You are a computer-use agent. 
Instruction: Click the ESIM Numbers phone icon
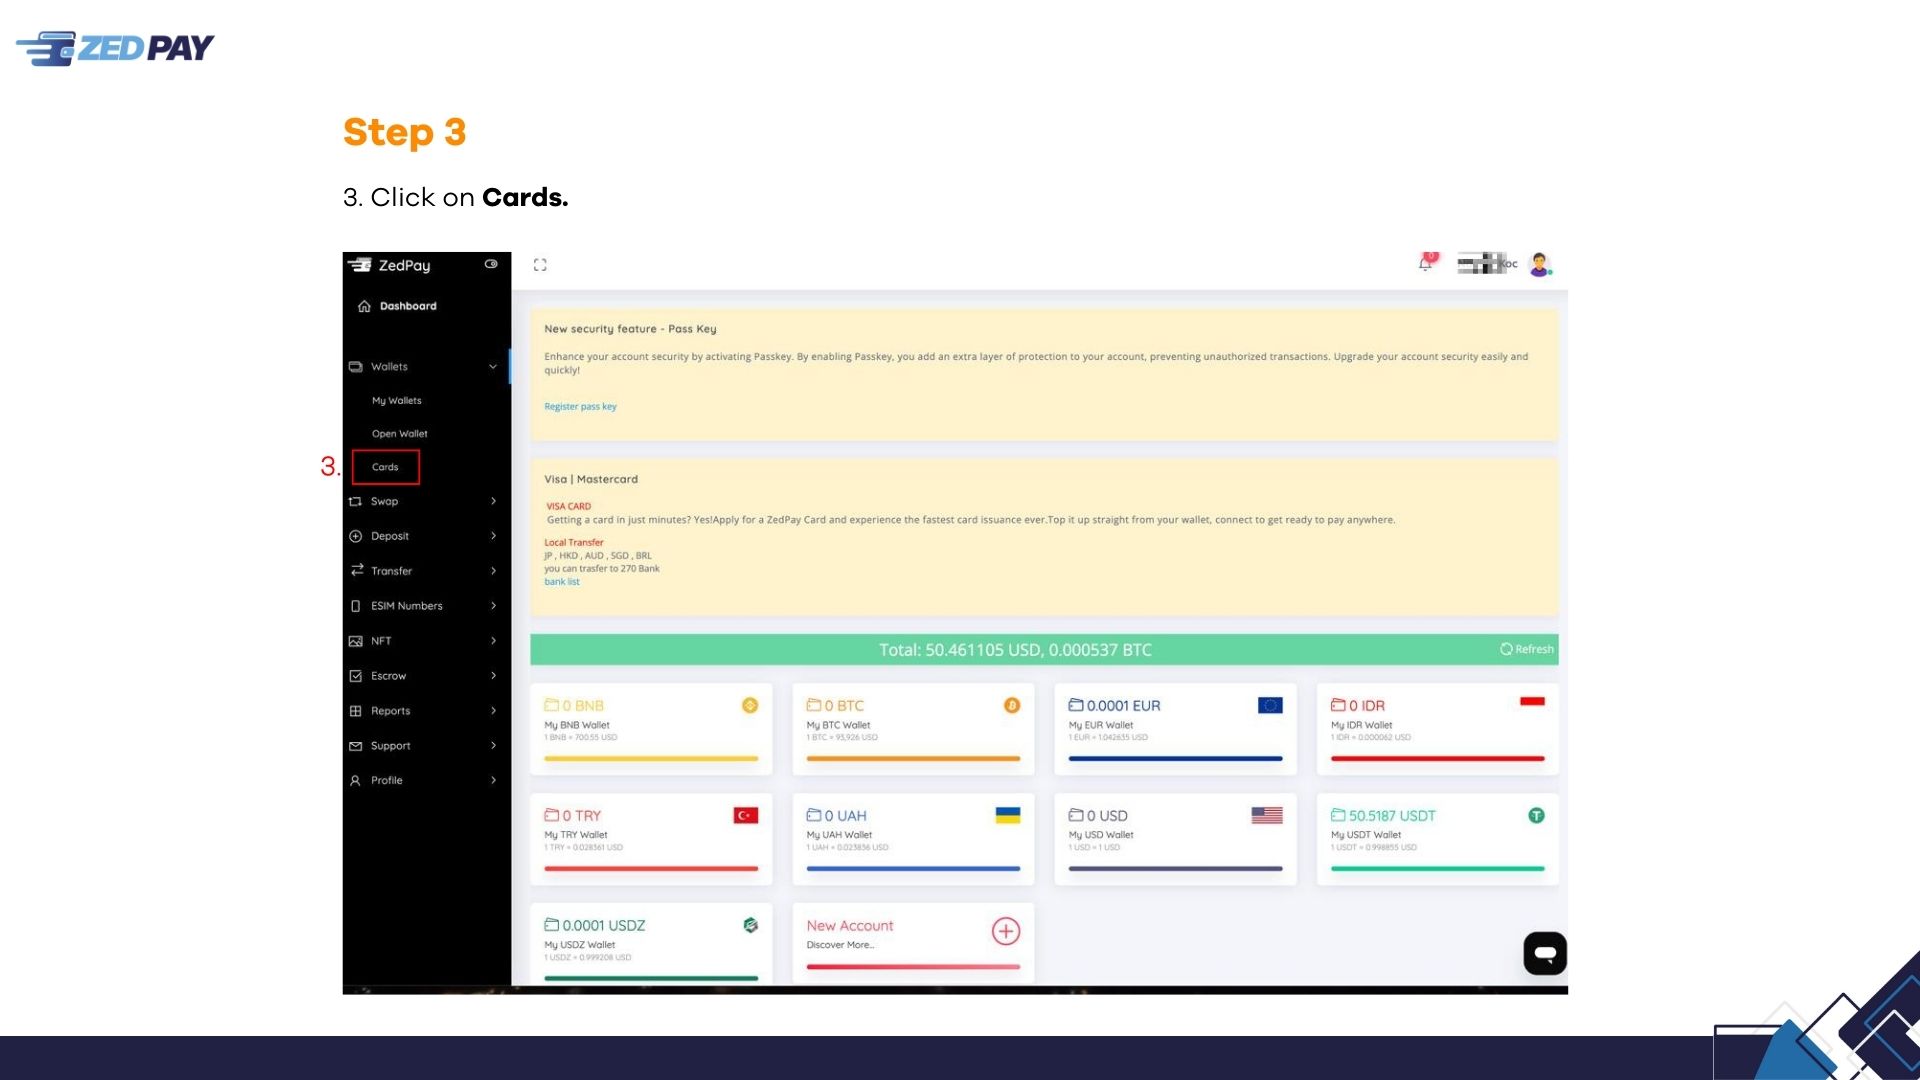355,606
